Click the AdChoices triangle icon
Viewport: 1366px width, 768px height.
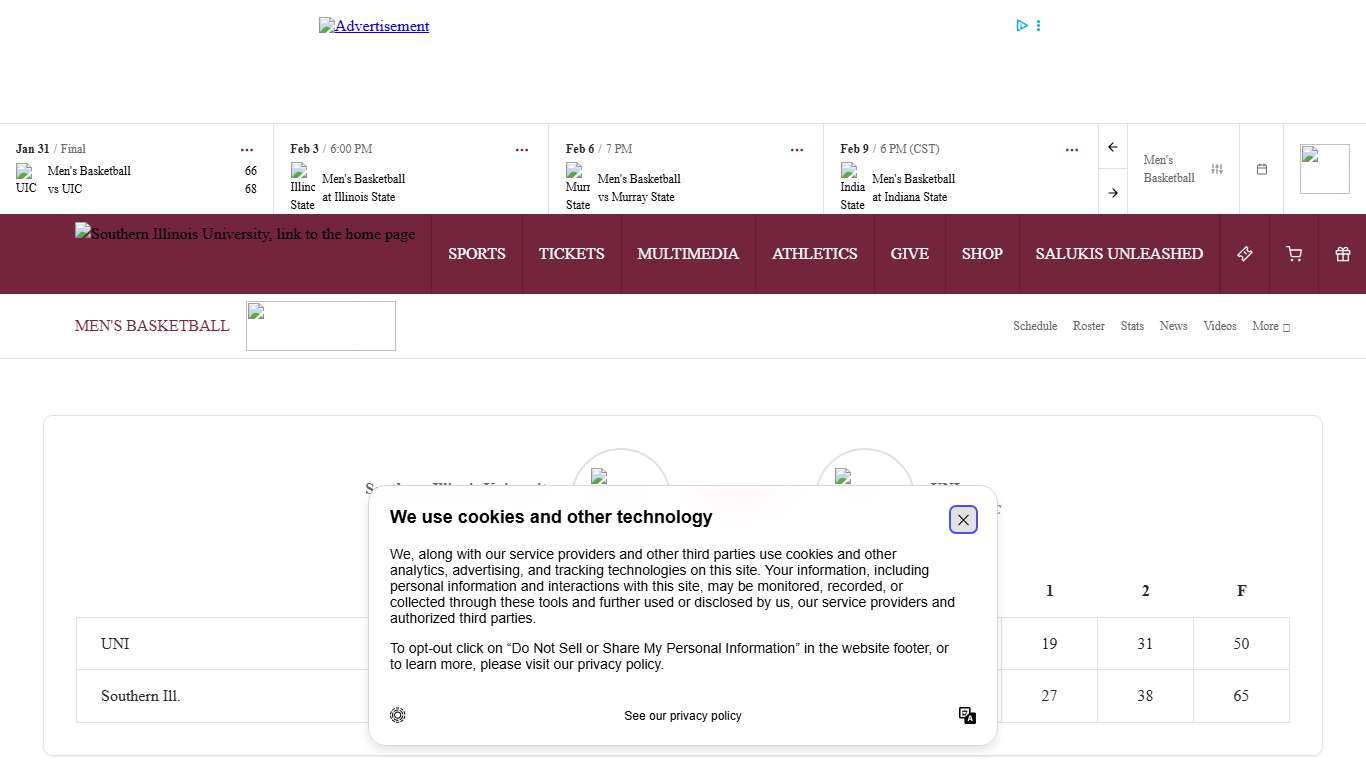tap(1022, 26)
